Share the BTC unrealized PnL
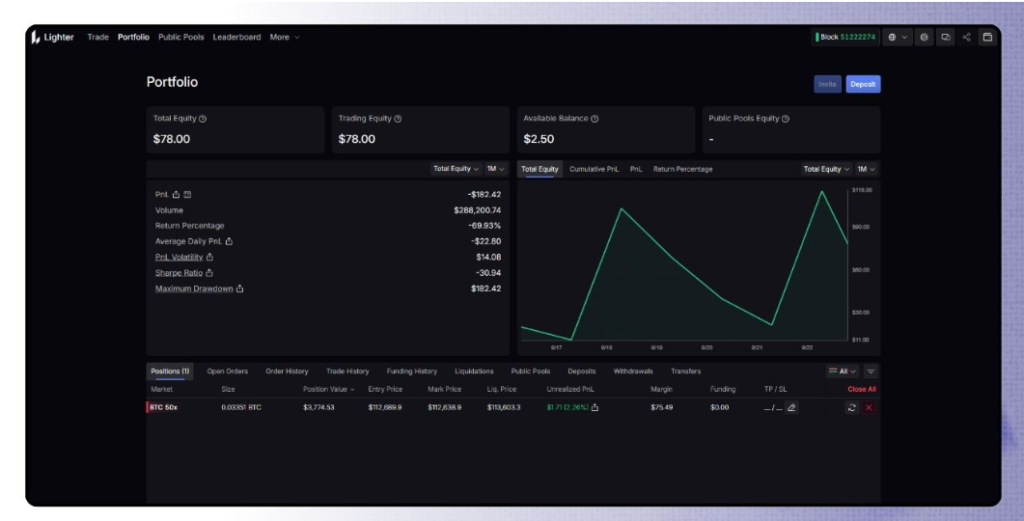The height and width of the screenshot is (521, 1024). pyautogui.click(x=595, y=408)
